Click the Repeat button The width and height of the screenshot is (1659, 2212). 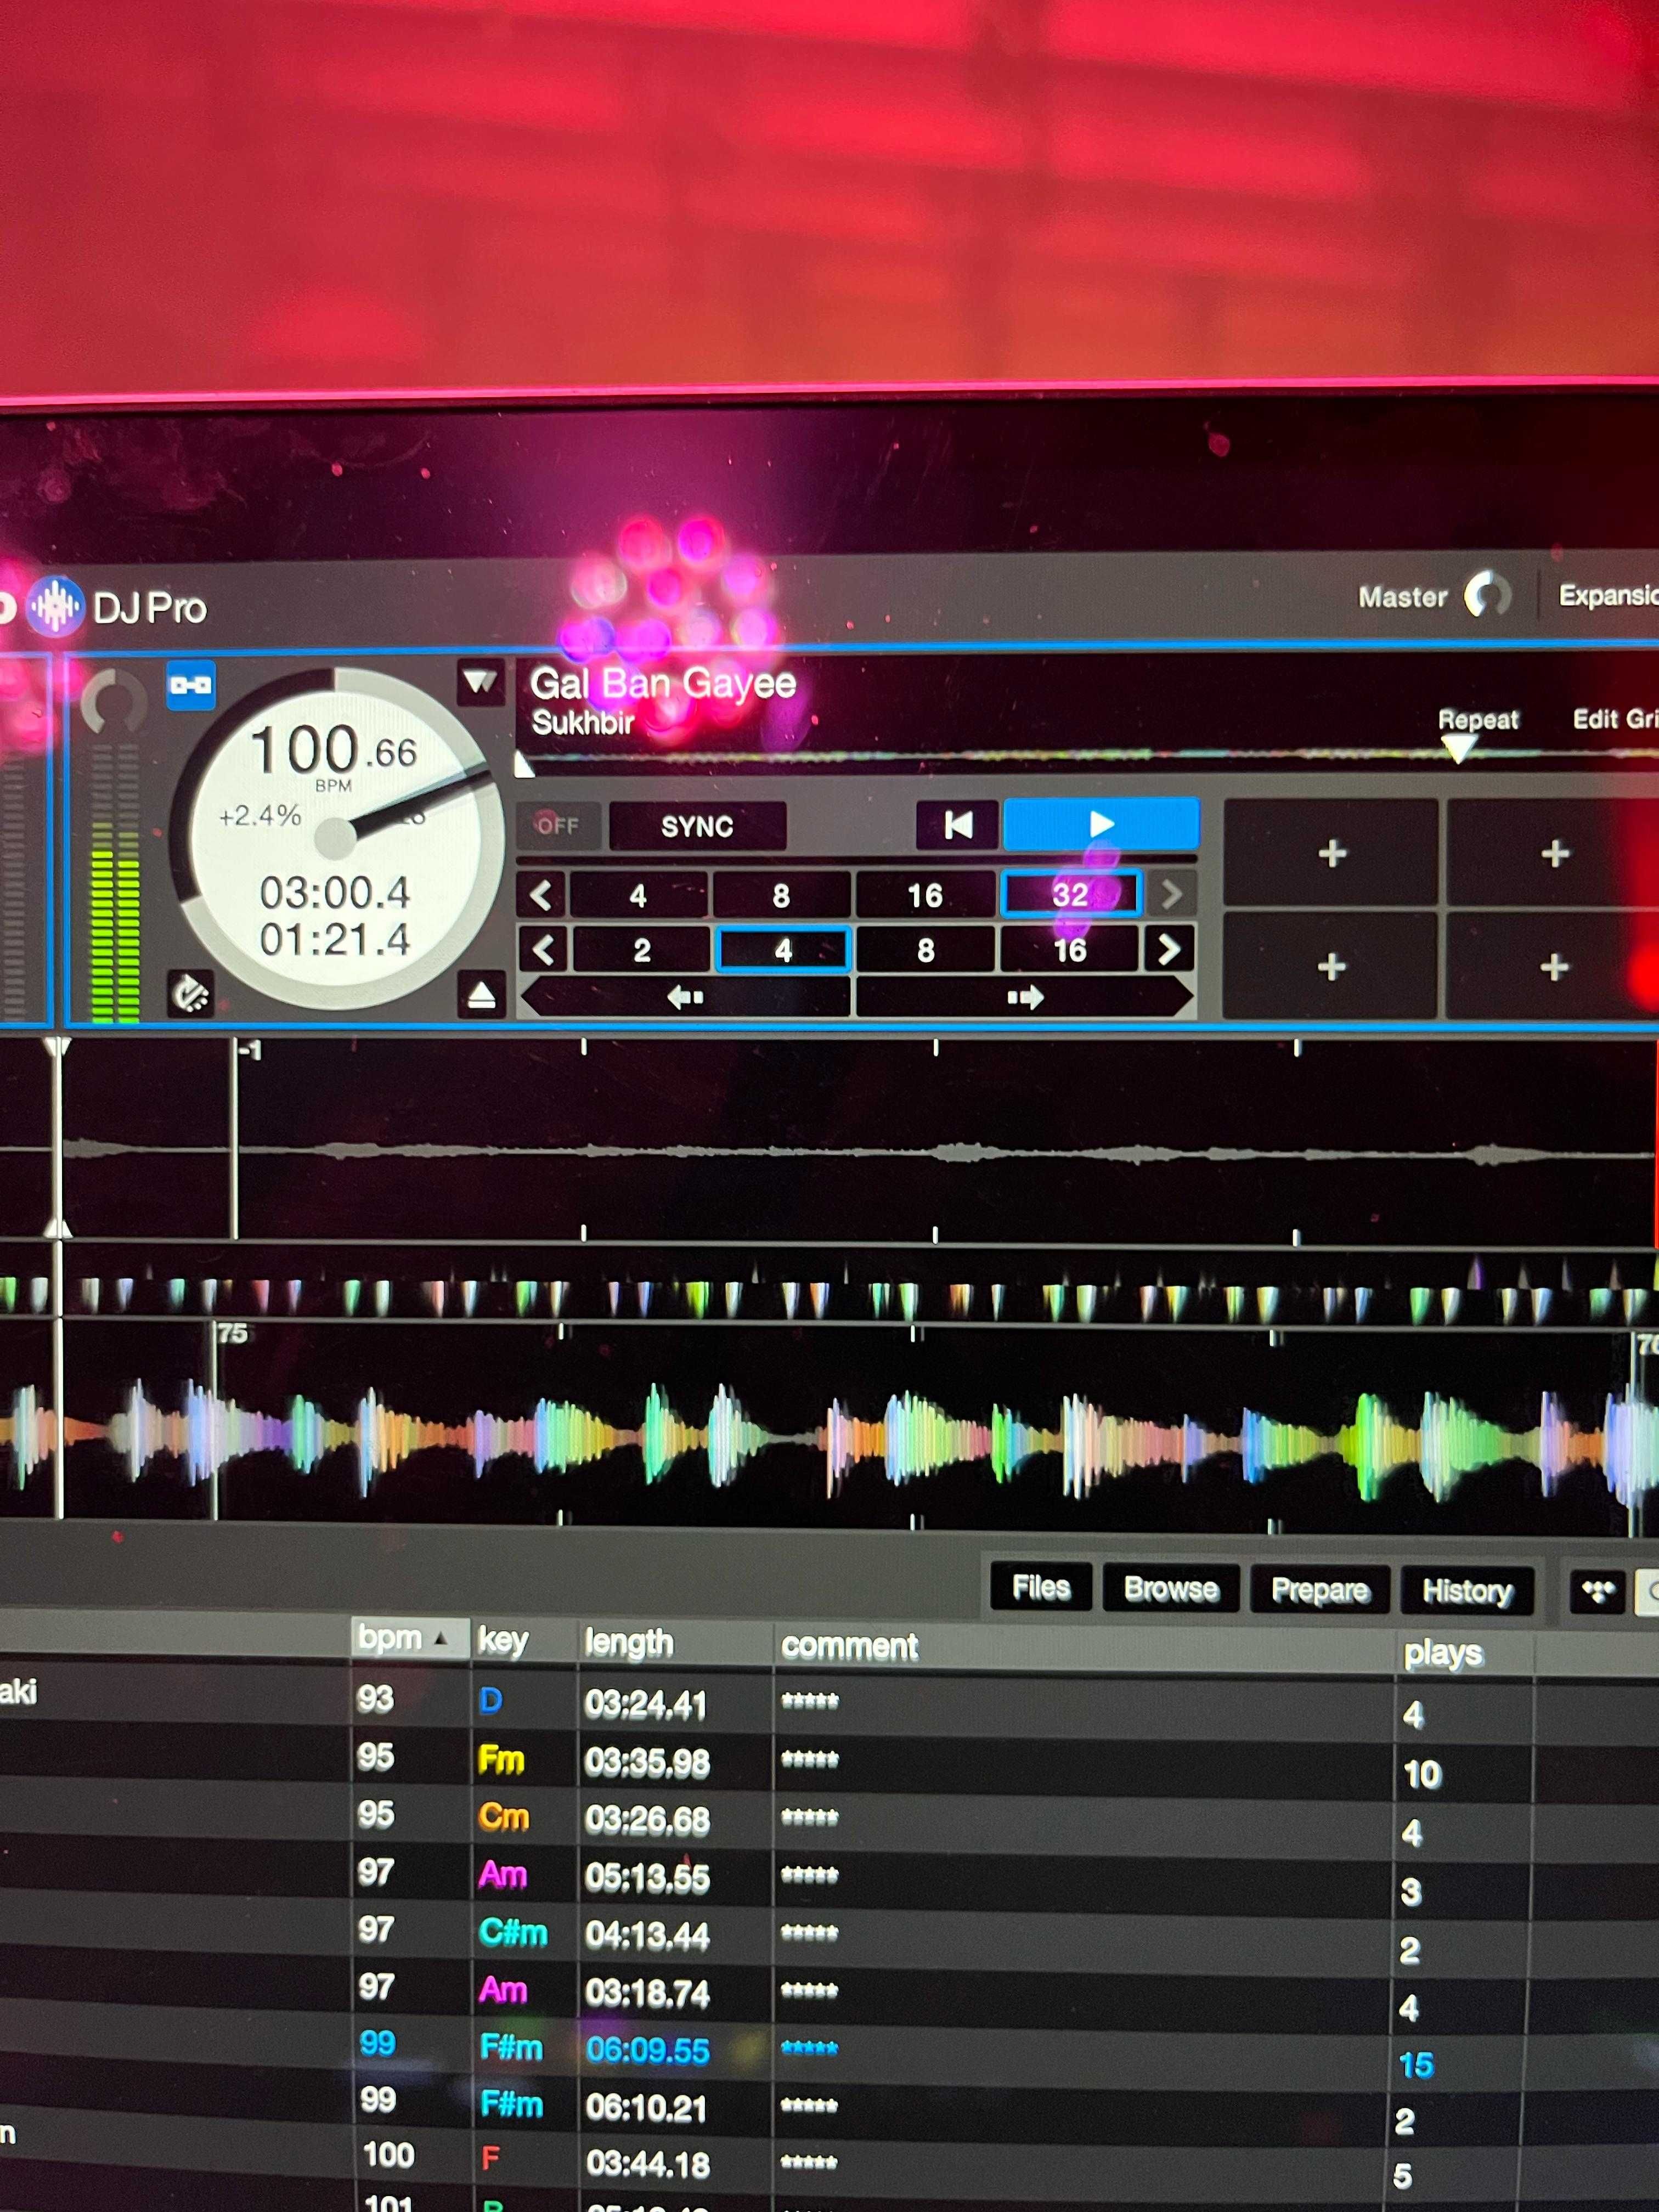point(1477,719)
